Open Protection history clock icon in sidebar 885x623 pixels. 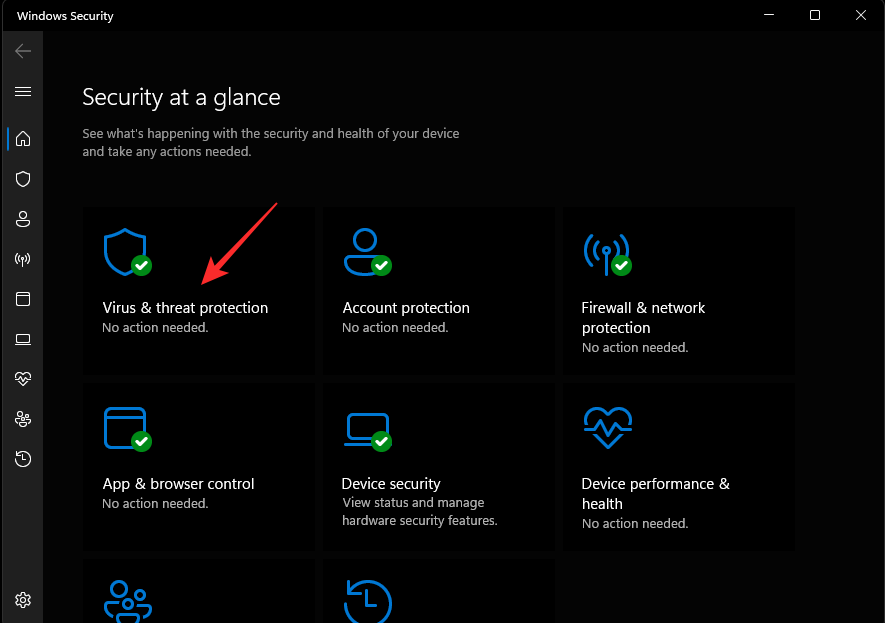(x=22, y=459)
